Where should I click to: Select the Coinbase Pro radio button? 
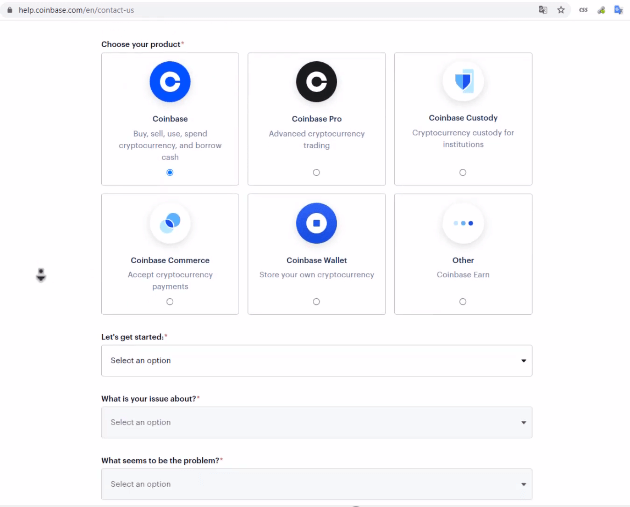317,172
